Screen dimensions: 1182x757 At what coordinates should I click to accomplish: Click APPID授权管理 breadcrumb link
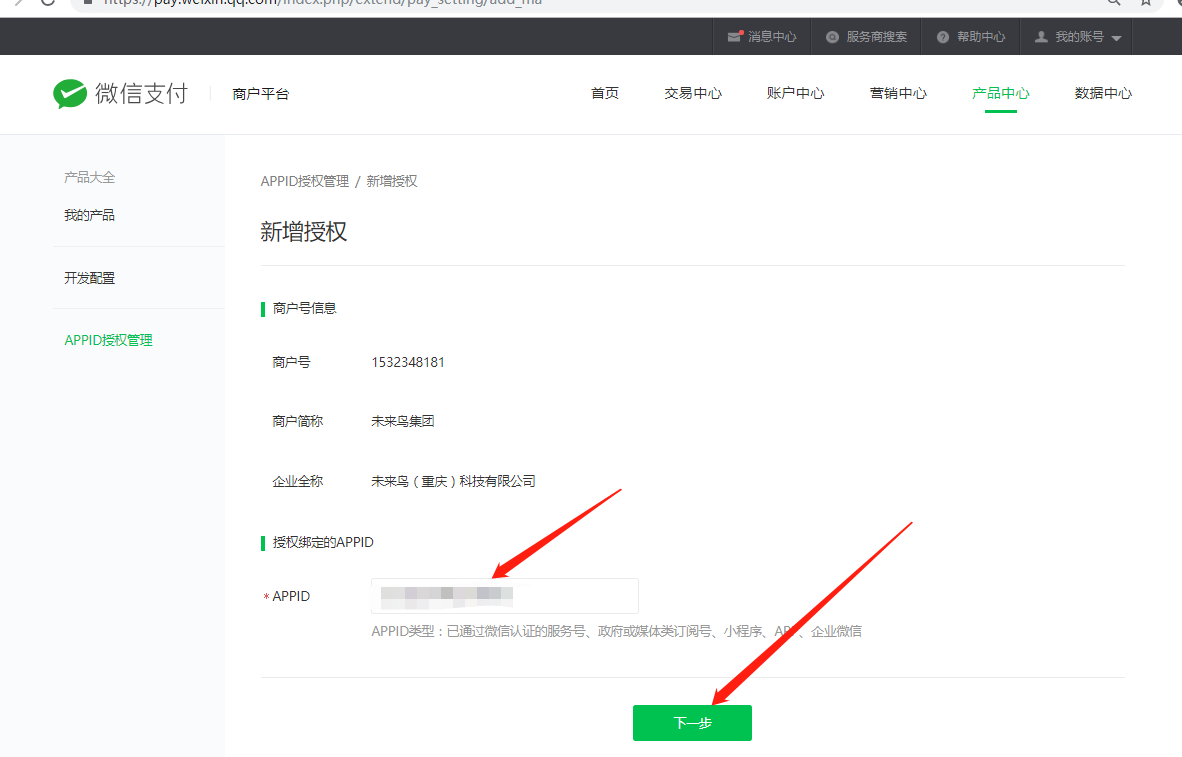(304, 181)
